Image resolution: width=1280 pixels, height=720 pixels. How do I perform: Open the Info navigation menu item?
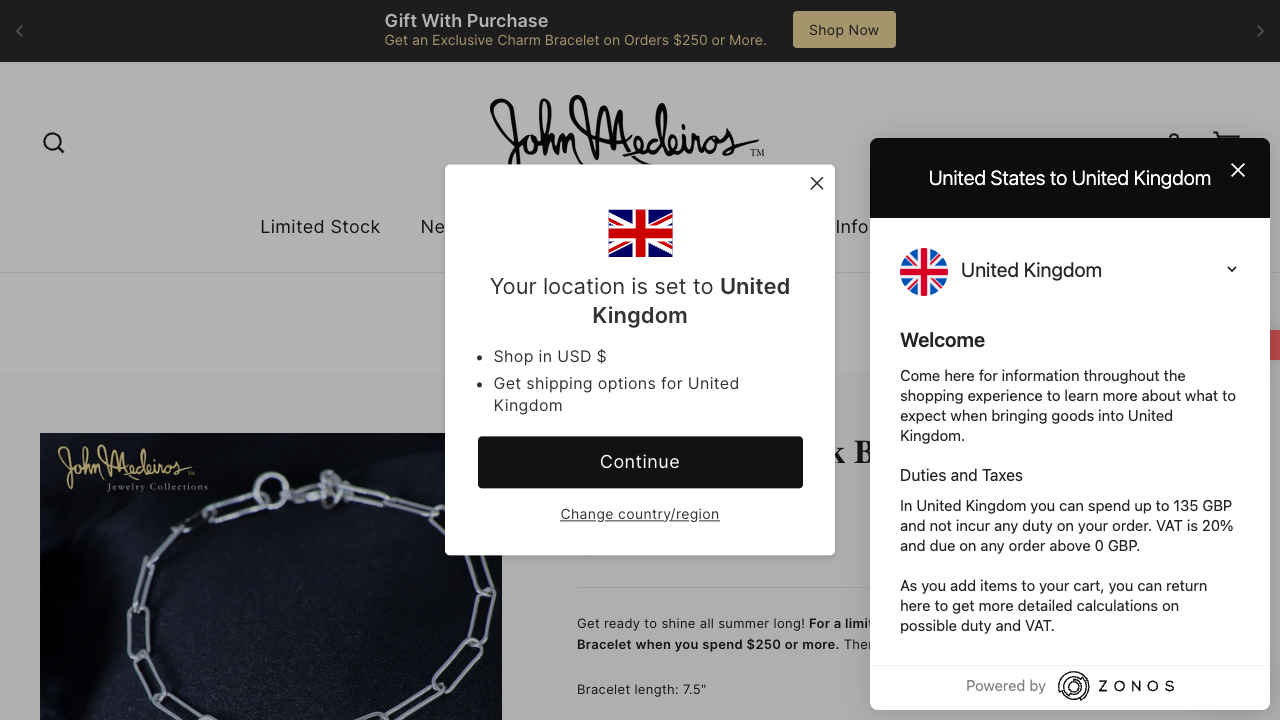coord(852,227)
